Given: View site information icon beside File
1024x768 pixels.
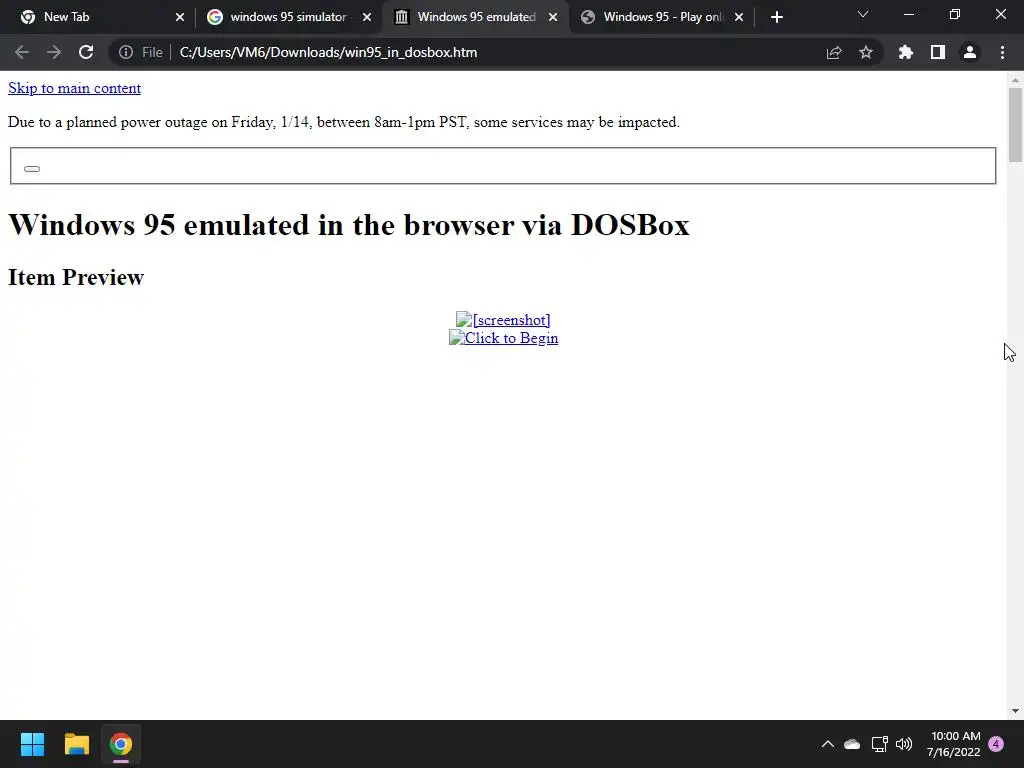Looking at the screenshot, I should [126, 52].
